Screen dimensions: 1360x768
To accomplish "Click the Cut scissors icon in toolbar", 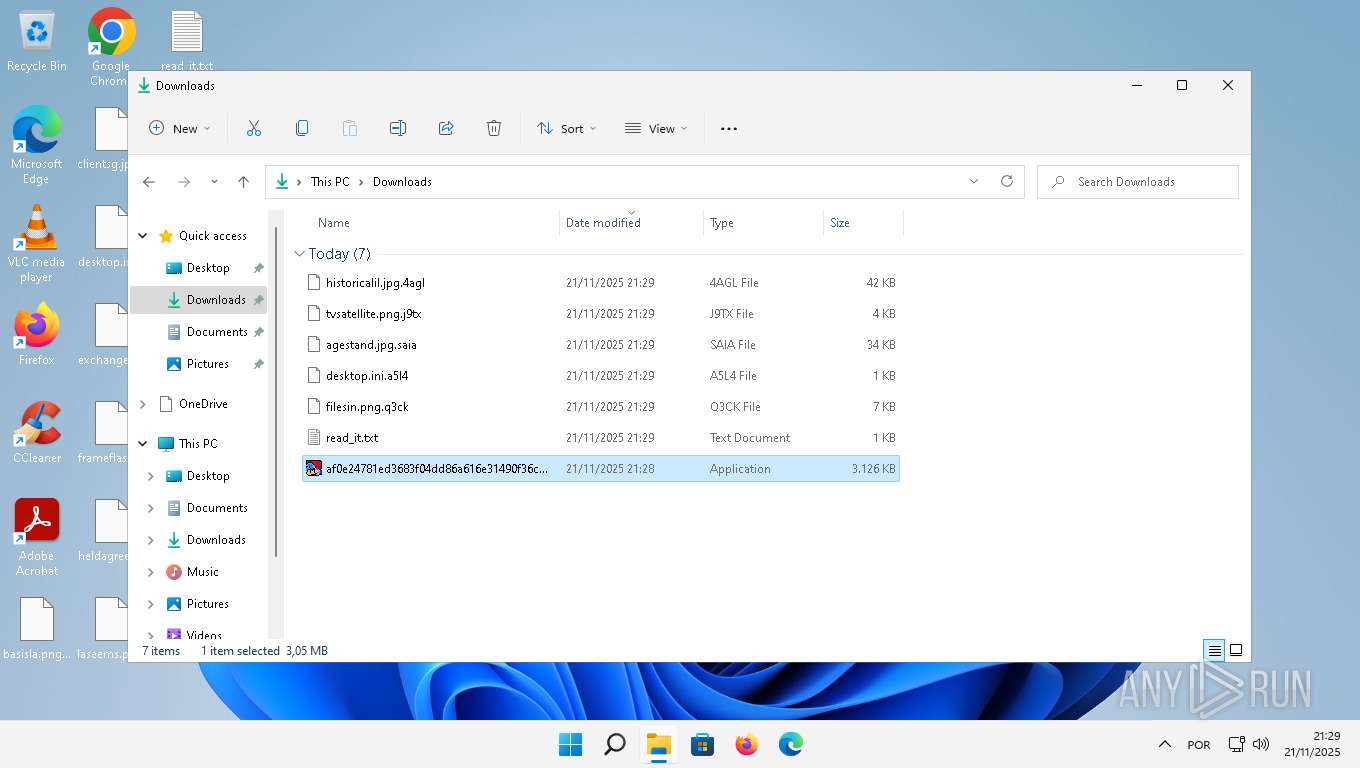I will (254, 128).
